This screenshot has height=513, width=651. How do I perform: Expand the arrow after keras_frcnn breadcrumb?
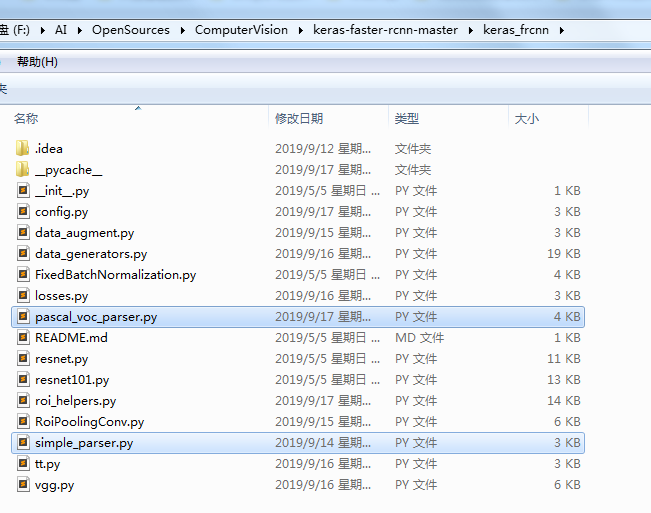[561, 30]
